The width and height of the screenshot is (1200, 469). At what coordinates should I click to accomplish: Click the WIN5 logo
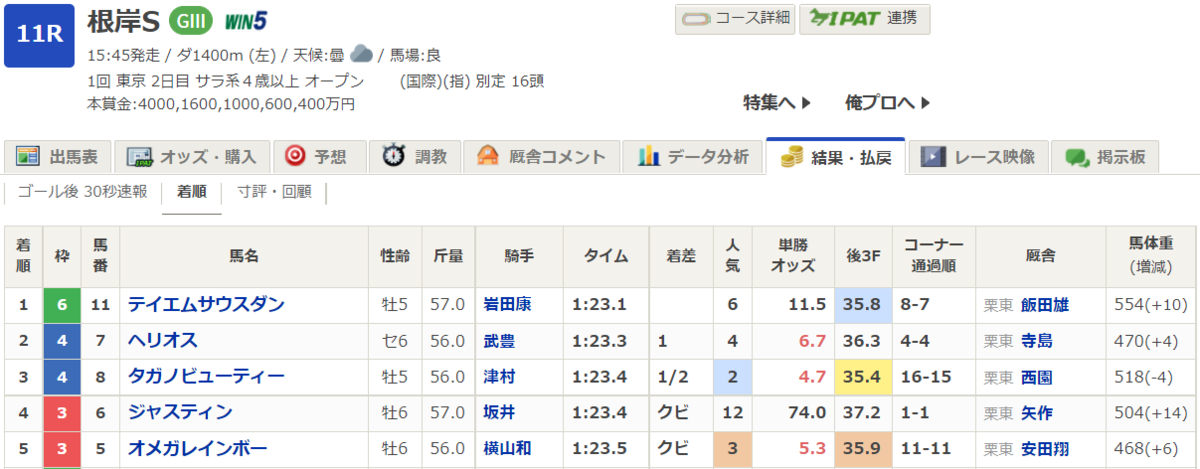click(244, 20)
